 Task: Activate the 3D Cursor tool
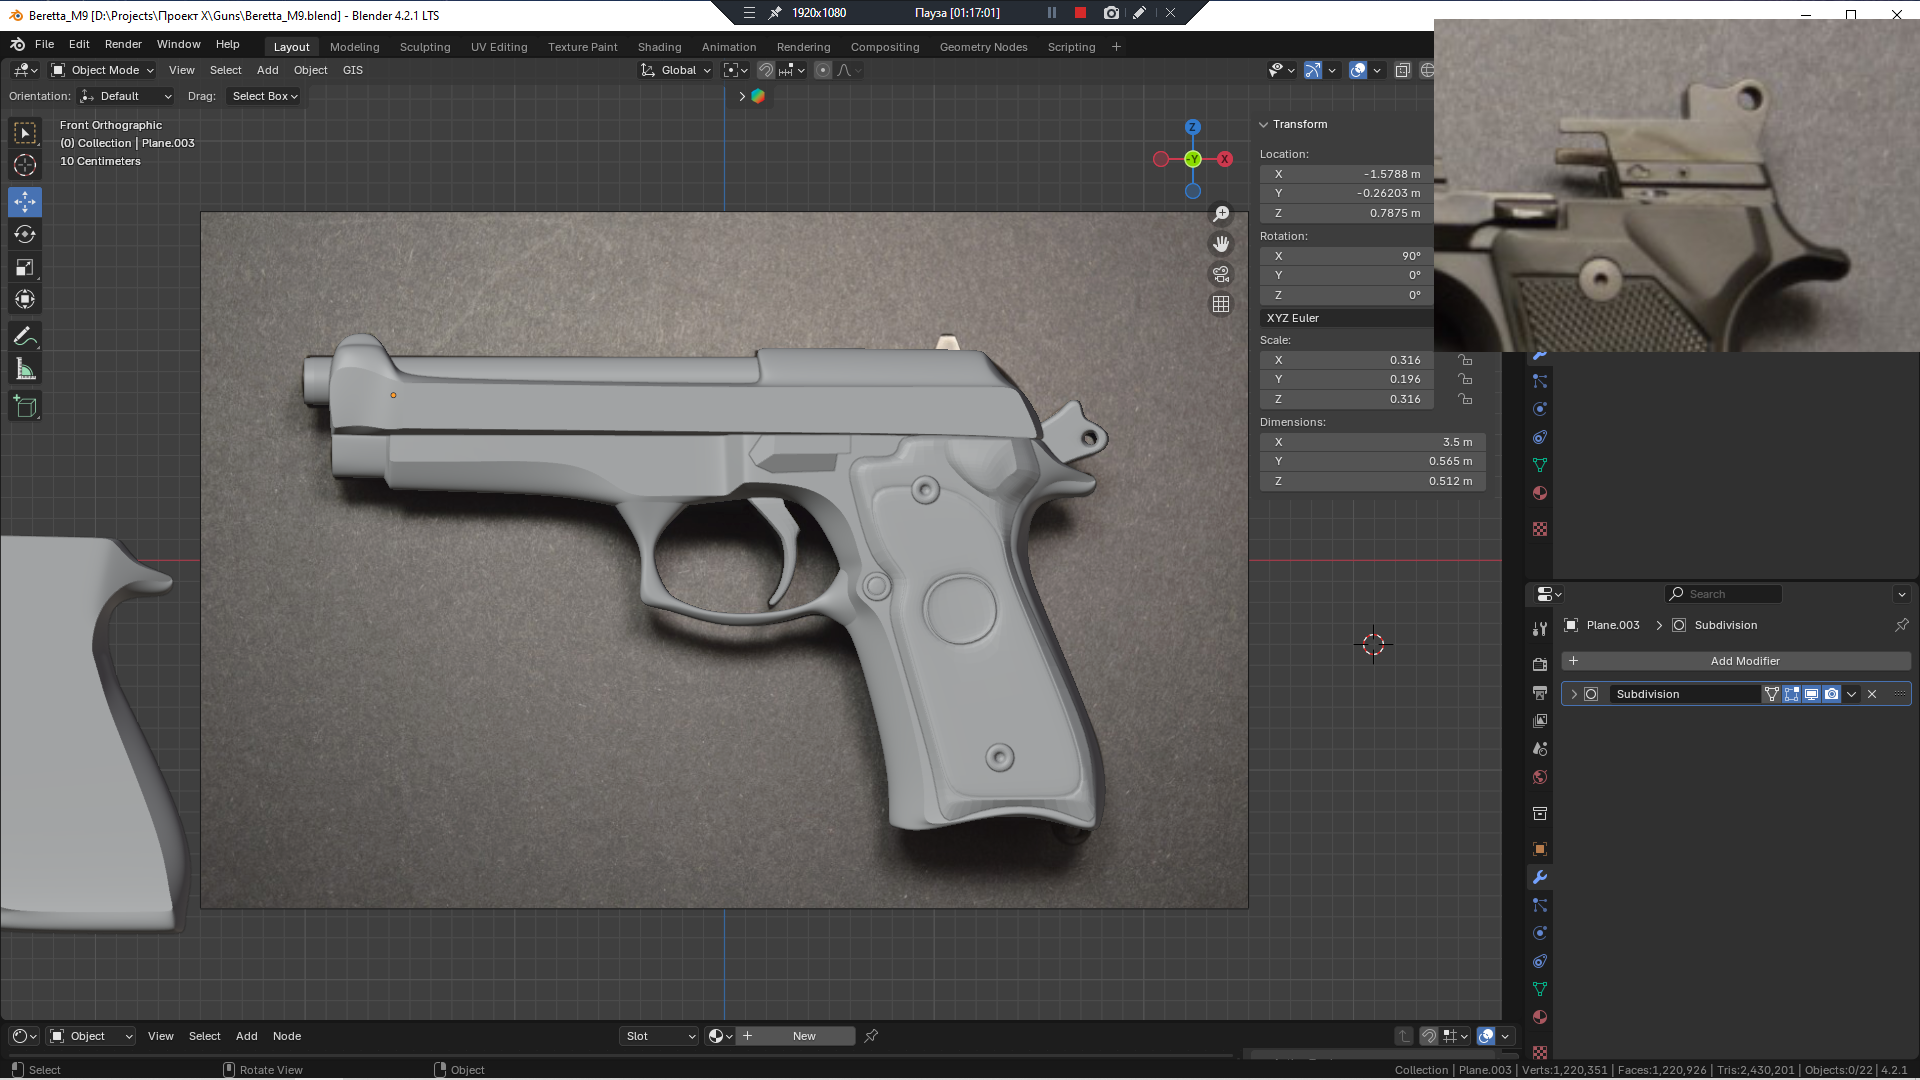tap(25, 165)
